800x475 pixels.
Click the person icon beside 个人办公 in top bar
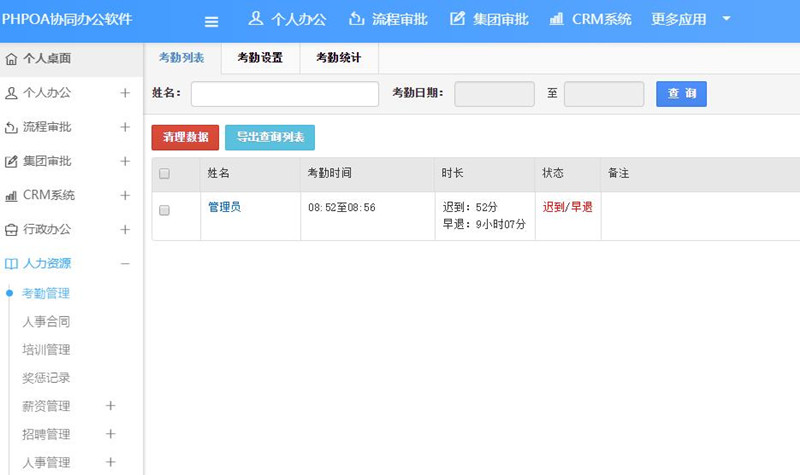pos(255,19)
